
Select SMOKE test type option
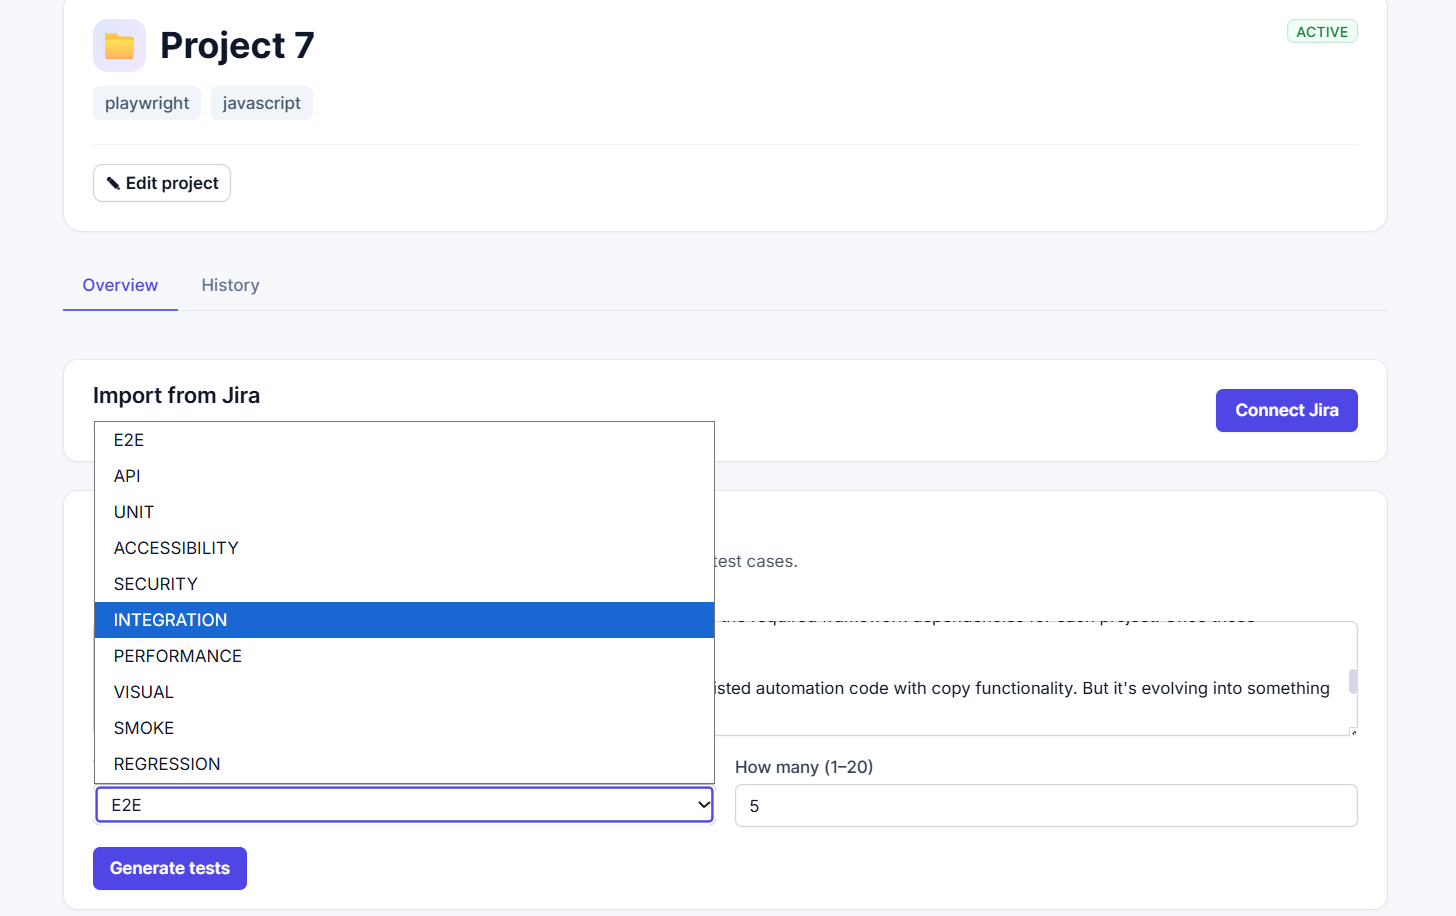404,728
